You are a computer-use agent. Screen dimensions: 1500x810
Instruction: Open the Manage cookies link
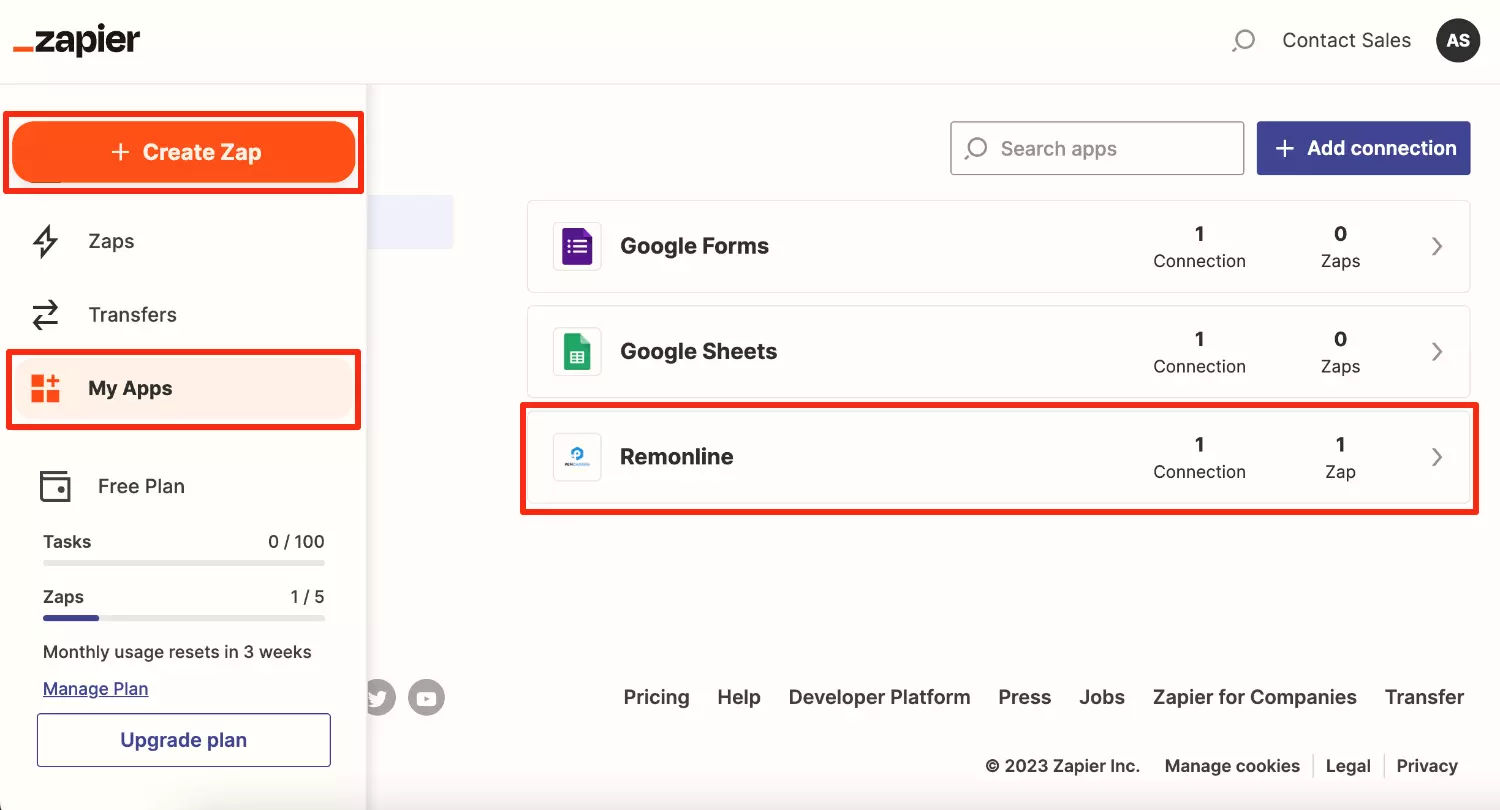point(1232,766)
